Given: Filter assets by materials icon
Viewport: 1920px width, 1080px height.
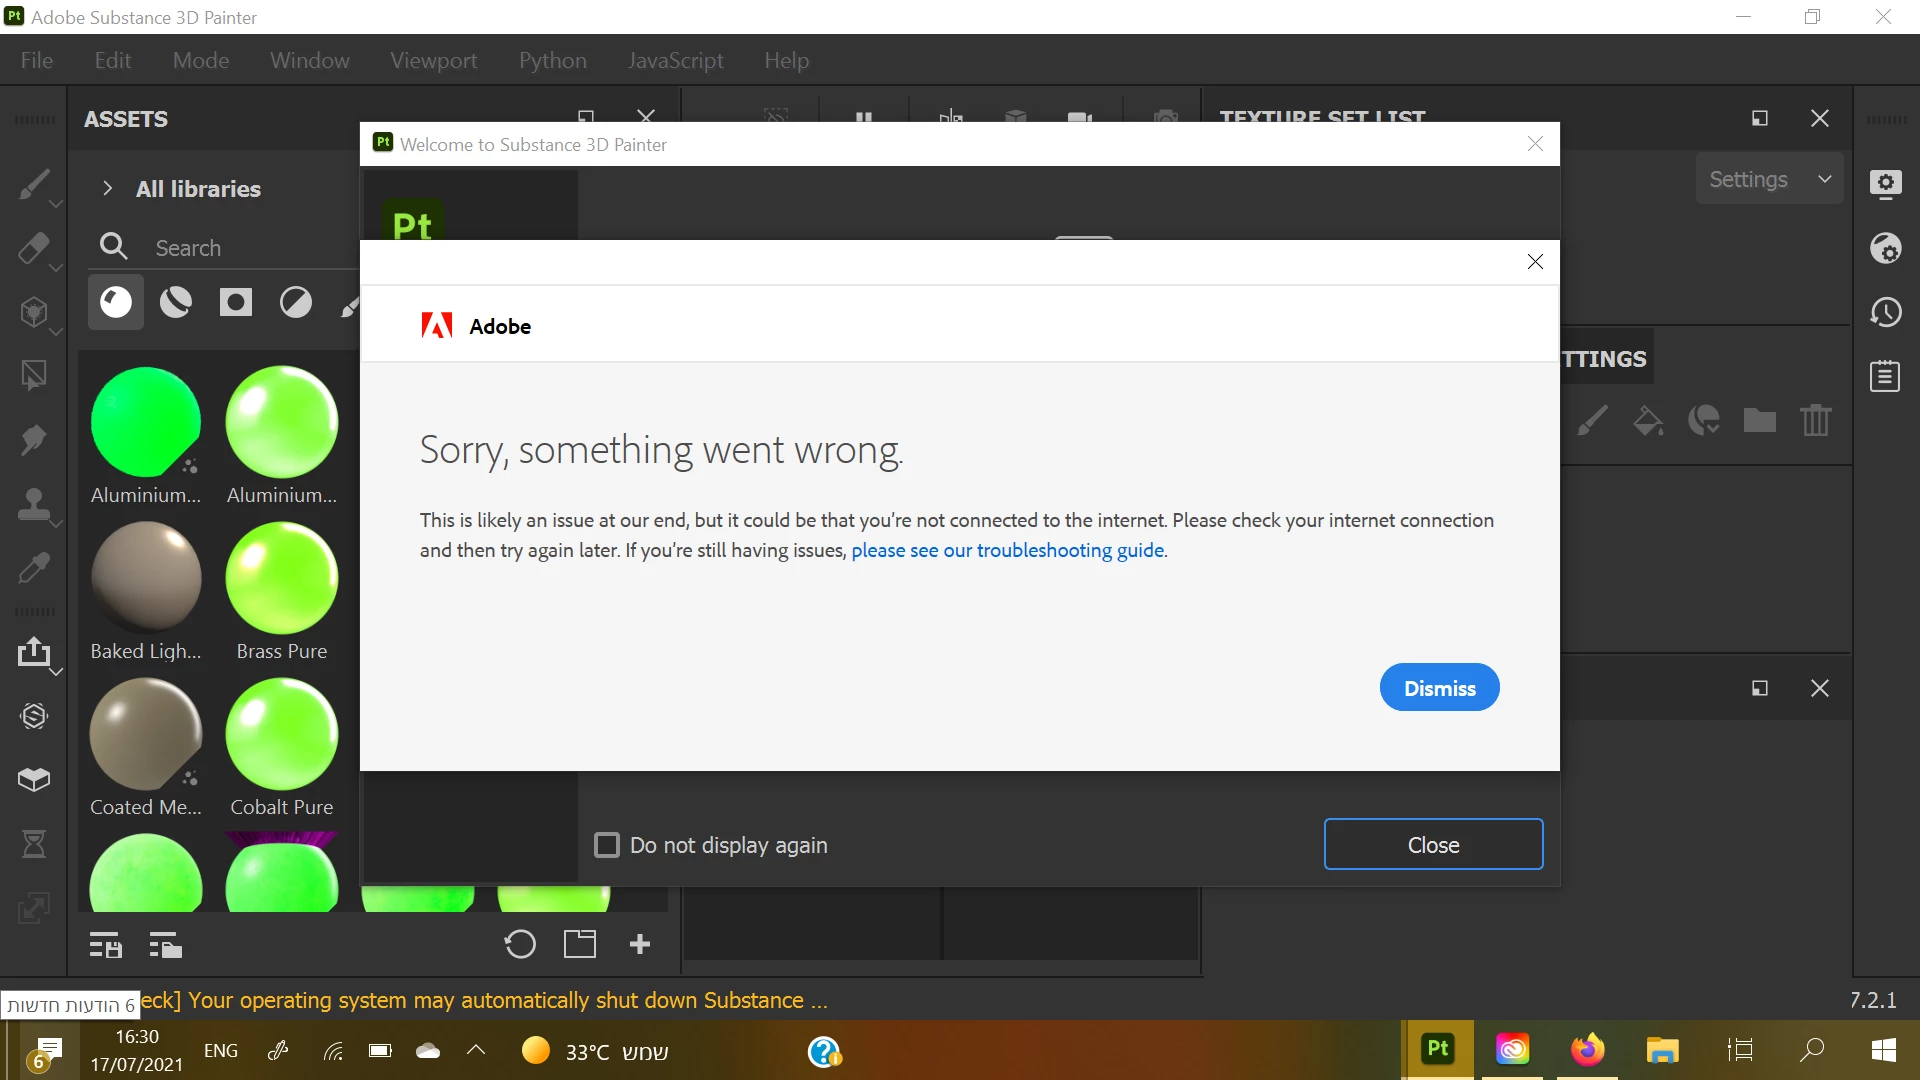Looking at the screenshot, I should coord(116,302).
